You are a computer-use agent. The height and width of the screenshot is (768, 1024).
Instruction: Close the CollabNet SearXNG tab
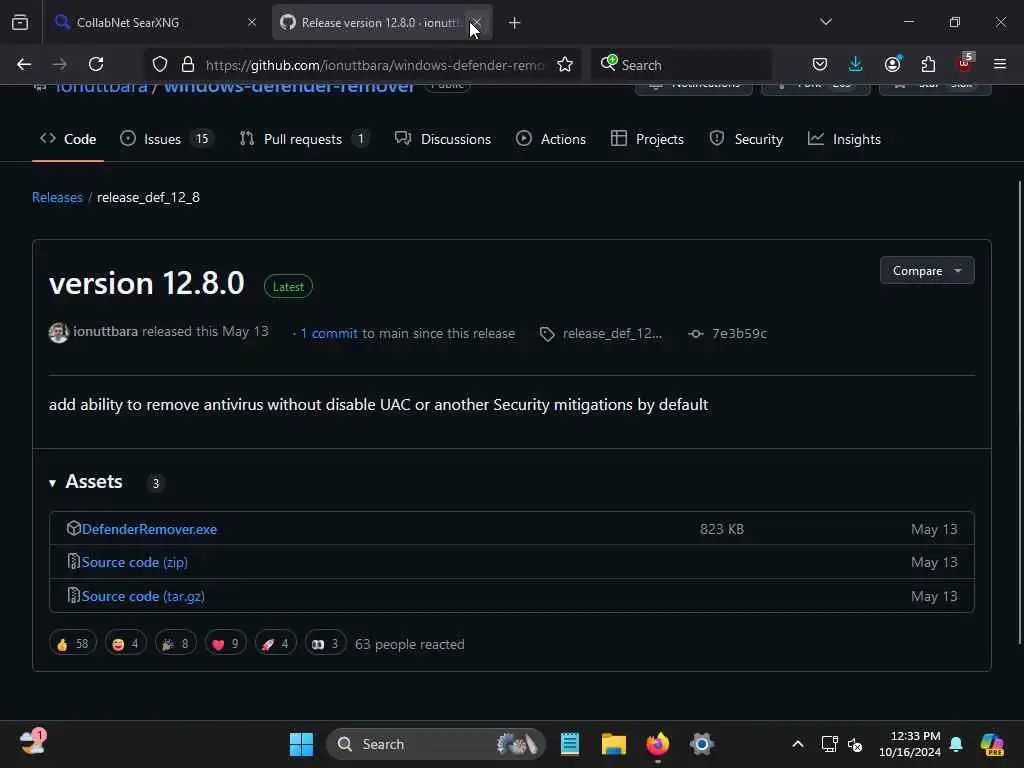[251, 22]
